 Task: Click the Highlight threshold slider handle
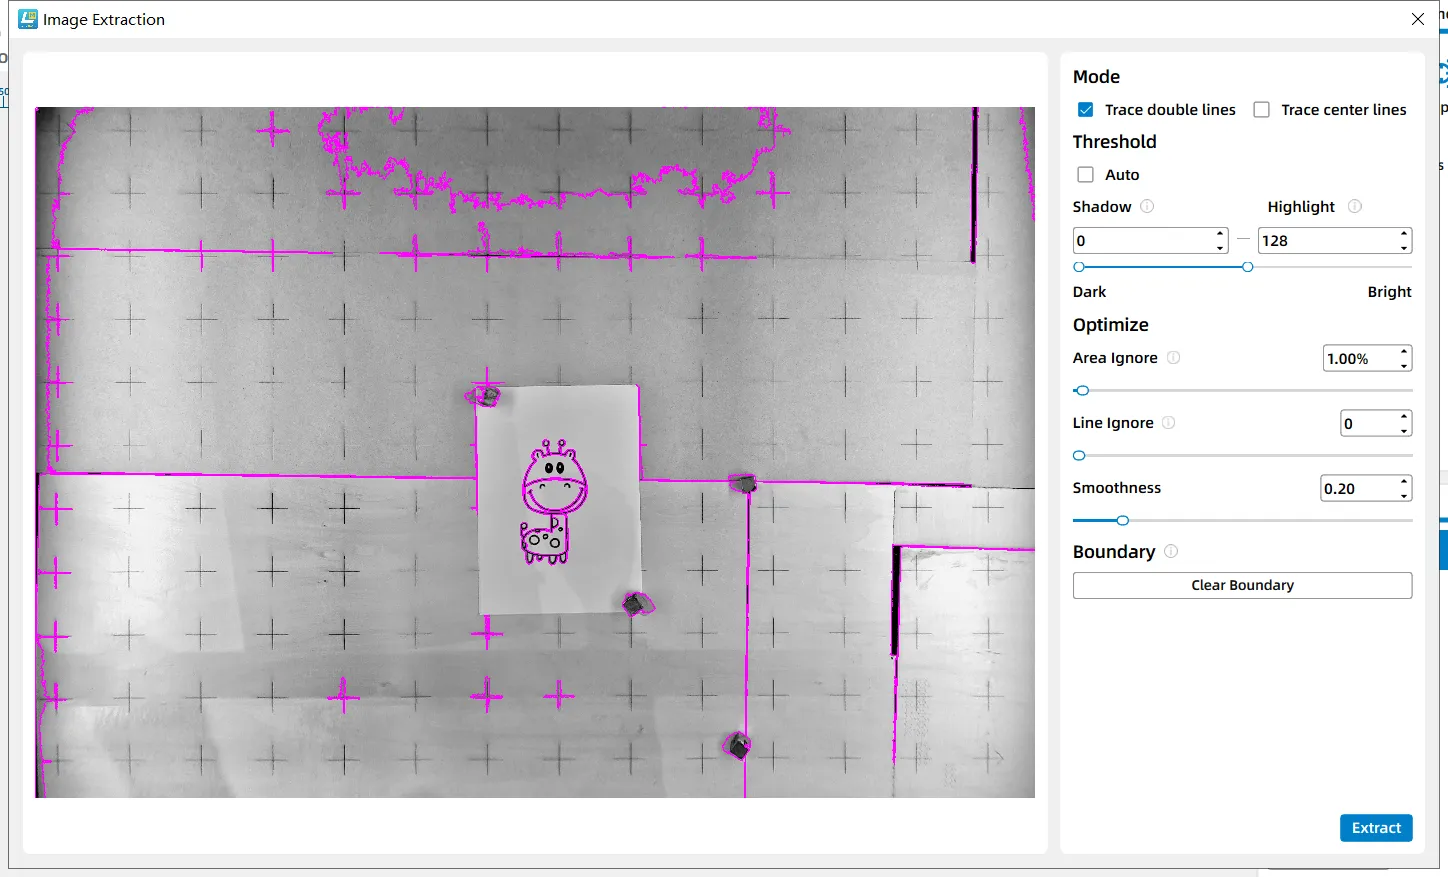click(x=1247, y=267)
